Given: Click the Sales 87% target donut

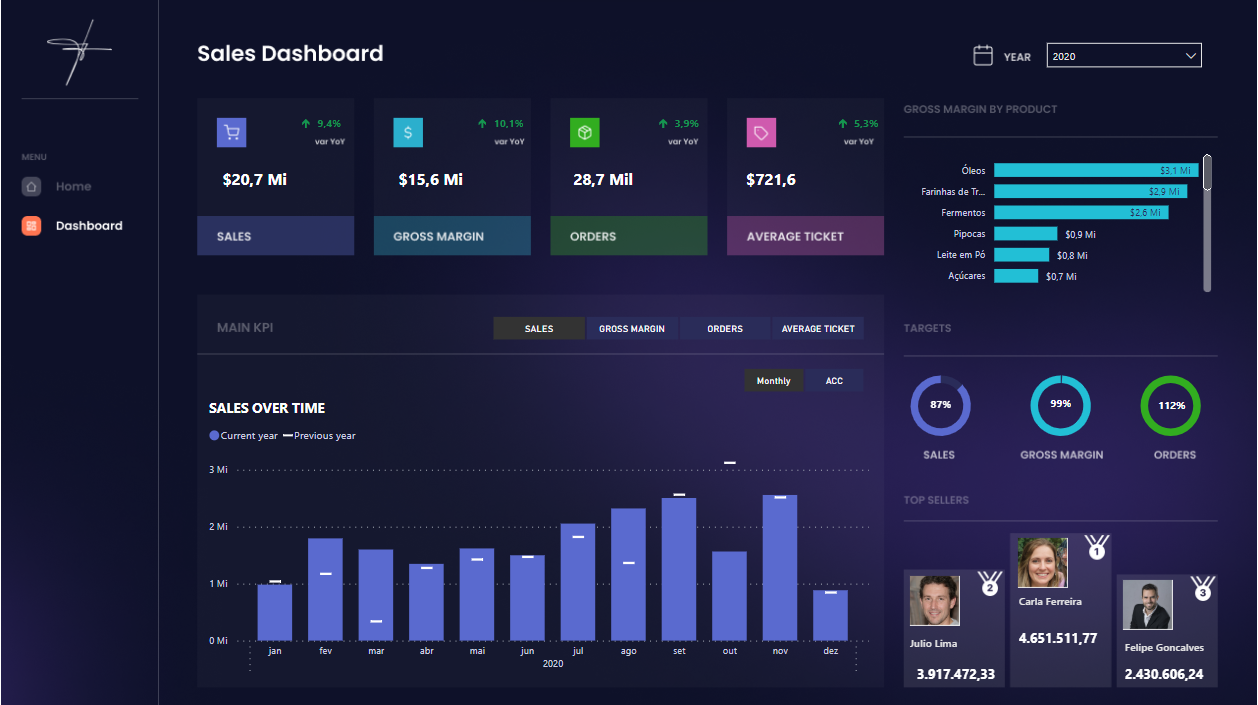Looking at the screenshot, I should point(940,406).
